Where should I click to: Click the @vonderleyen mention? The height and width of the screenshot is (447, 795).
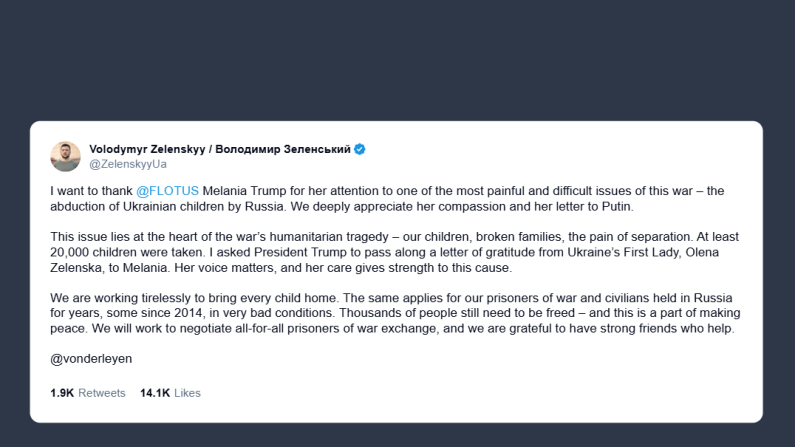click(x=91, y=357)
